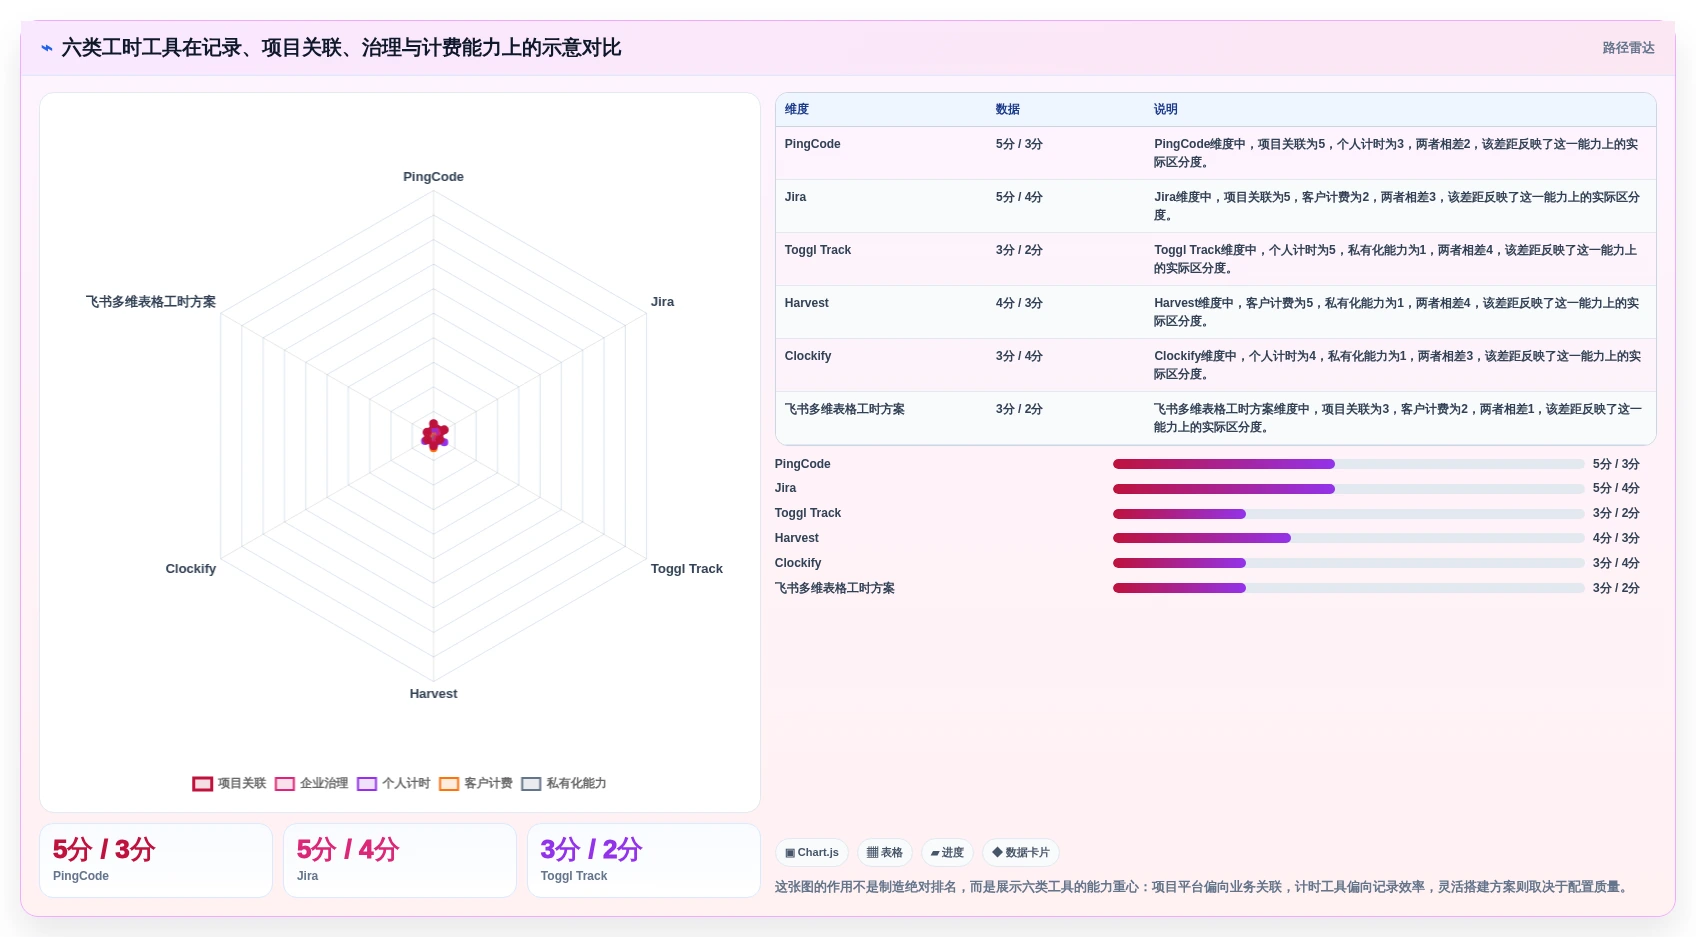Click the data cluster at the radar center

click(434, 436)
